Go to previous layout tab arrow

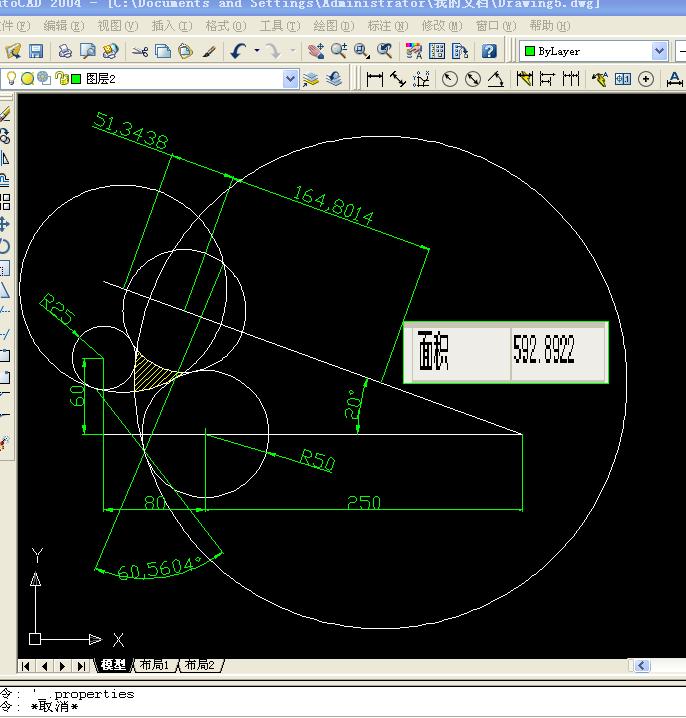point(44,666)
